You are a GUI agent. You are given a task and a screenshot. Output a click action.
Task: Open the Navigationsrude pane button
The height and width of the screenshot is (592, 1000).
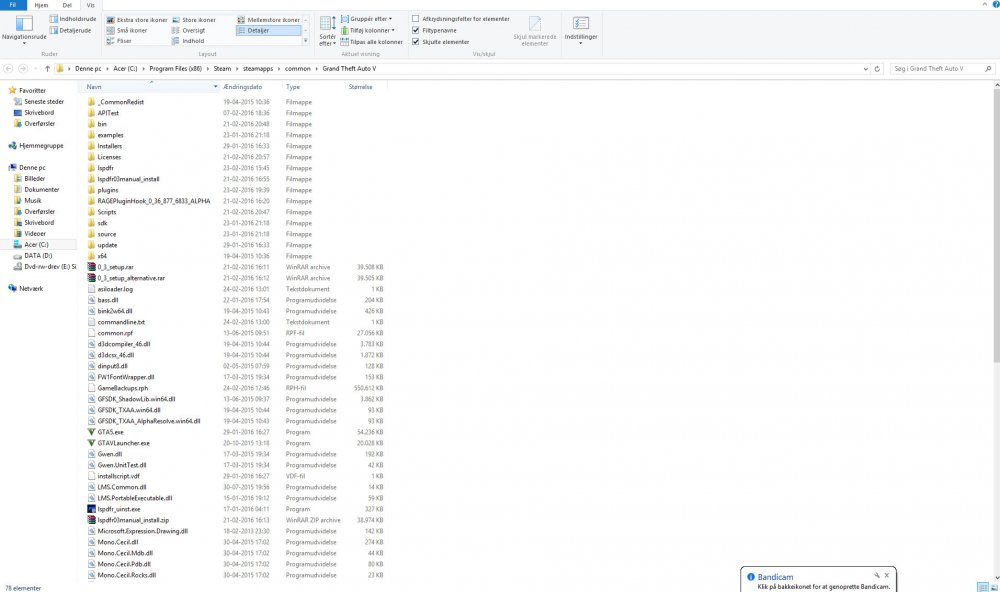tap(24, 29)
